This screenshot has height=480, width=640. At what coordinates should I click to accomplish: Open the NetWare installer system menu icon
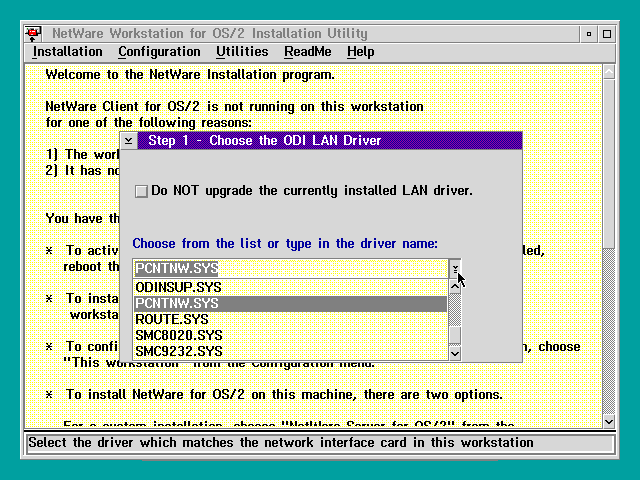click(33, 34)
